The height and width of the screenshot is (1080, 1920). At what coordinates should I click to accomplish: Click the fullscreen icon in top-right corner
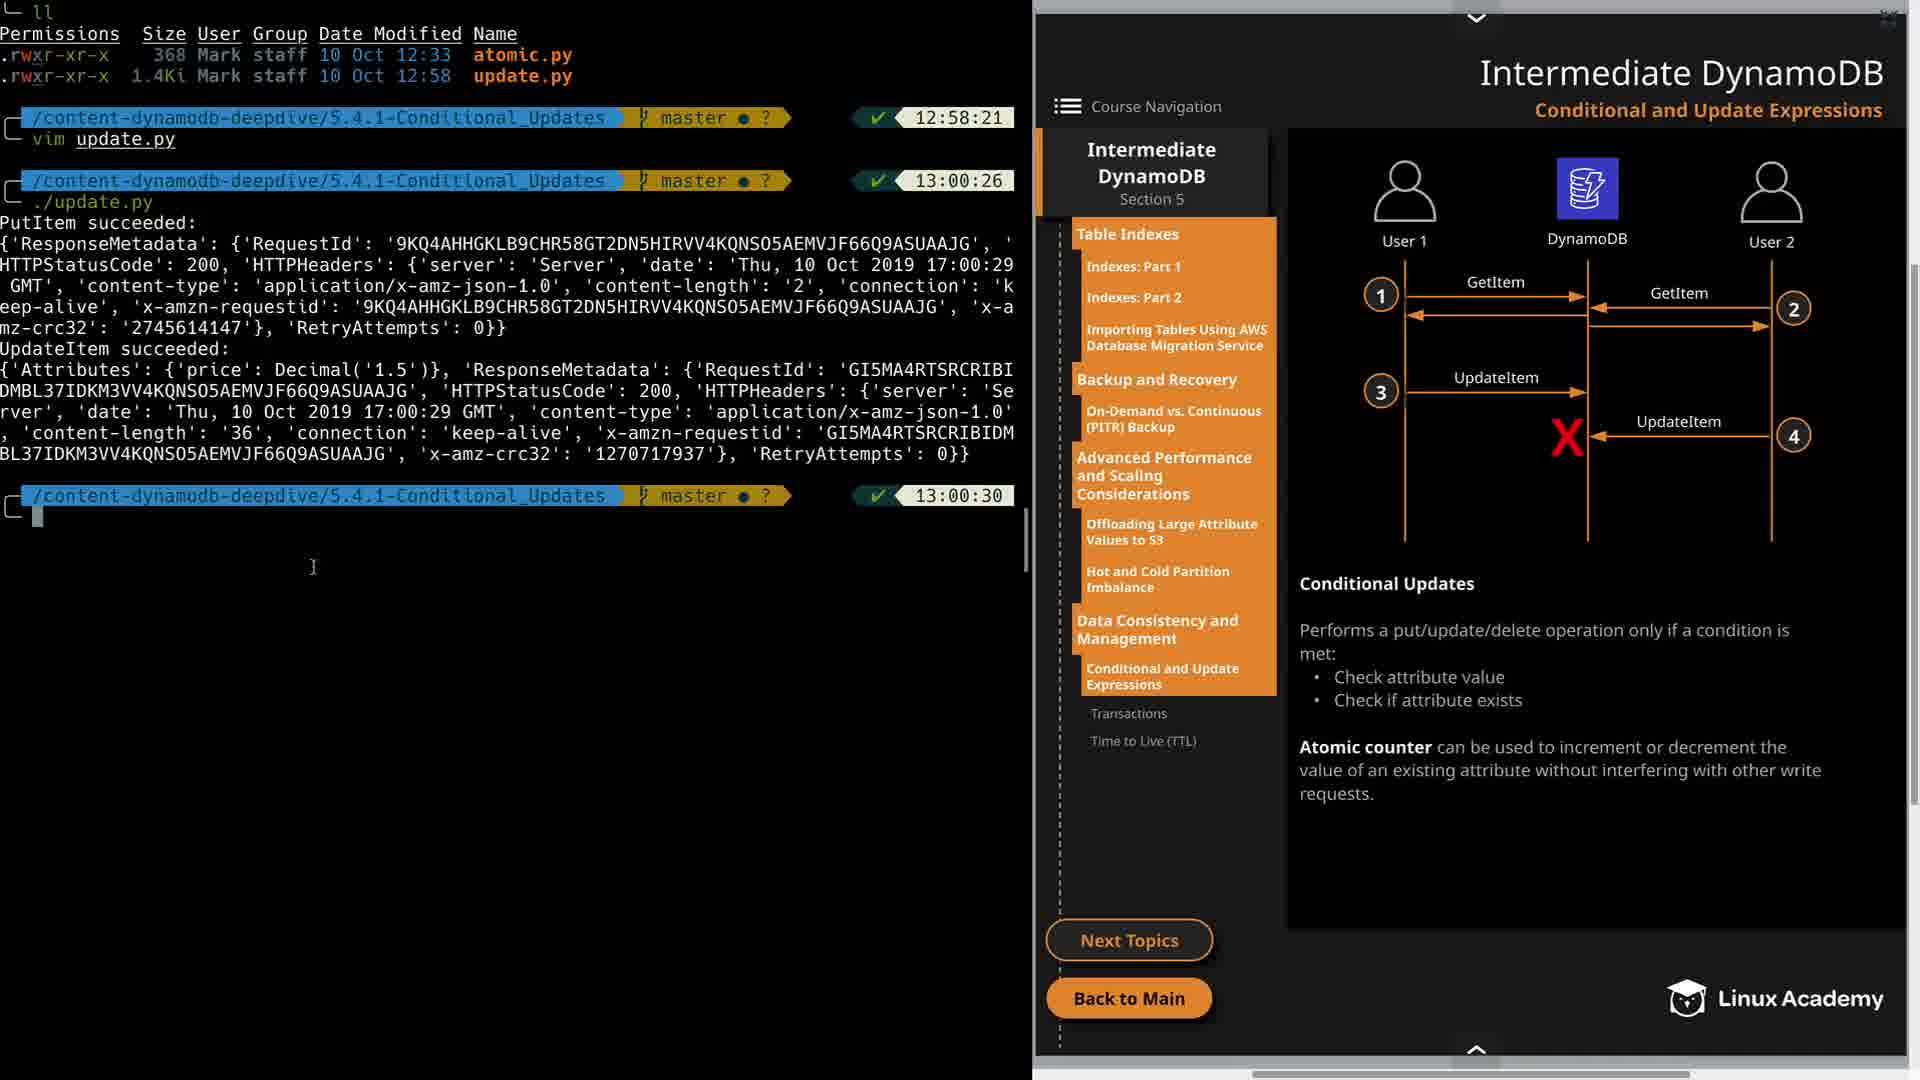coord(1888,18)
